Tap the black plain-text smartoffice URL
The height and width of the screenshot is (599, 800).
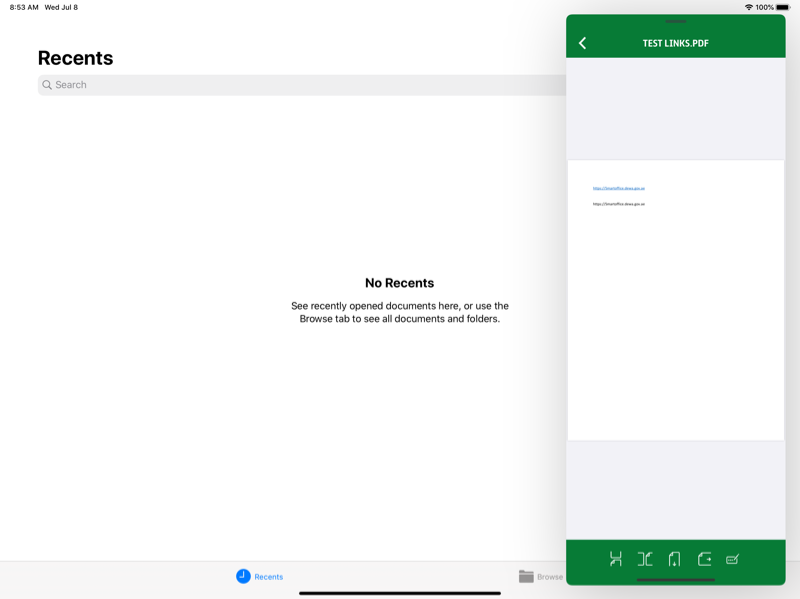pyautogui.click(x=618, y=204)
